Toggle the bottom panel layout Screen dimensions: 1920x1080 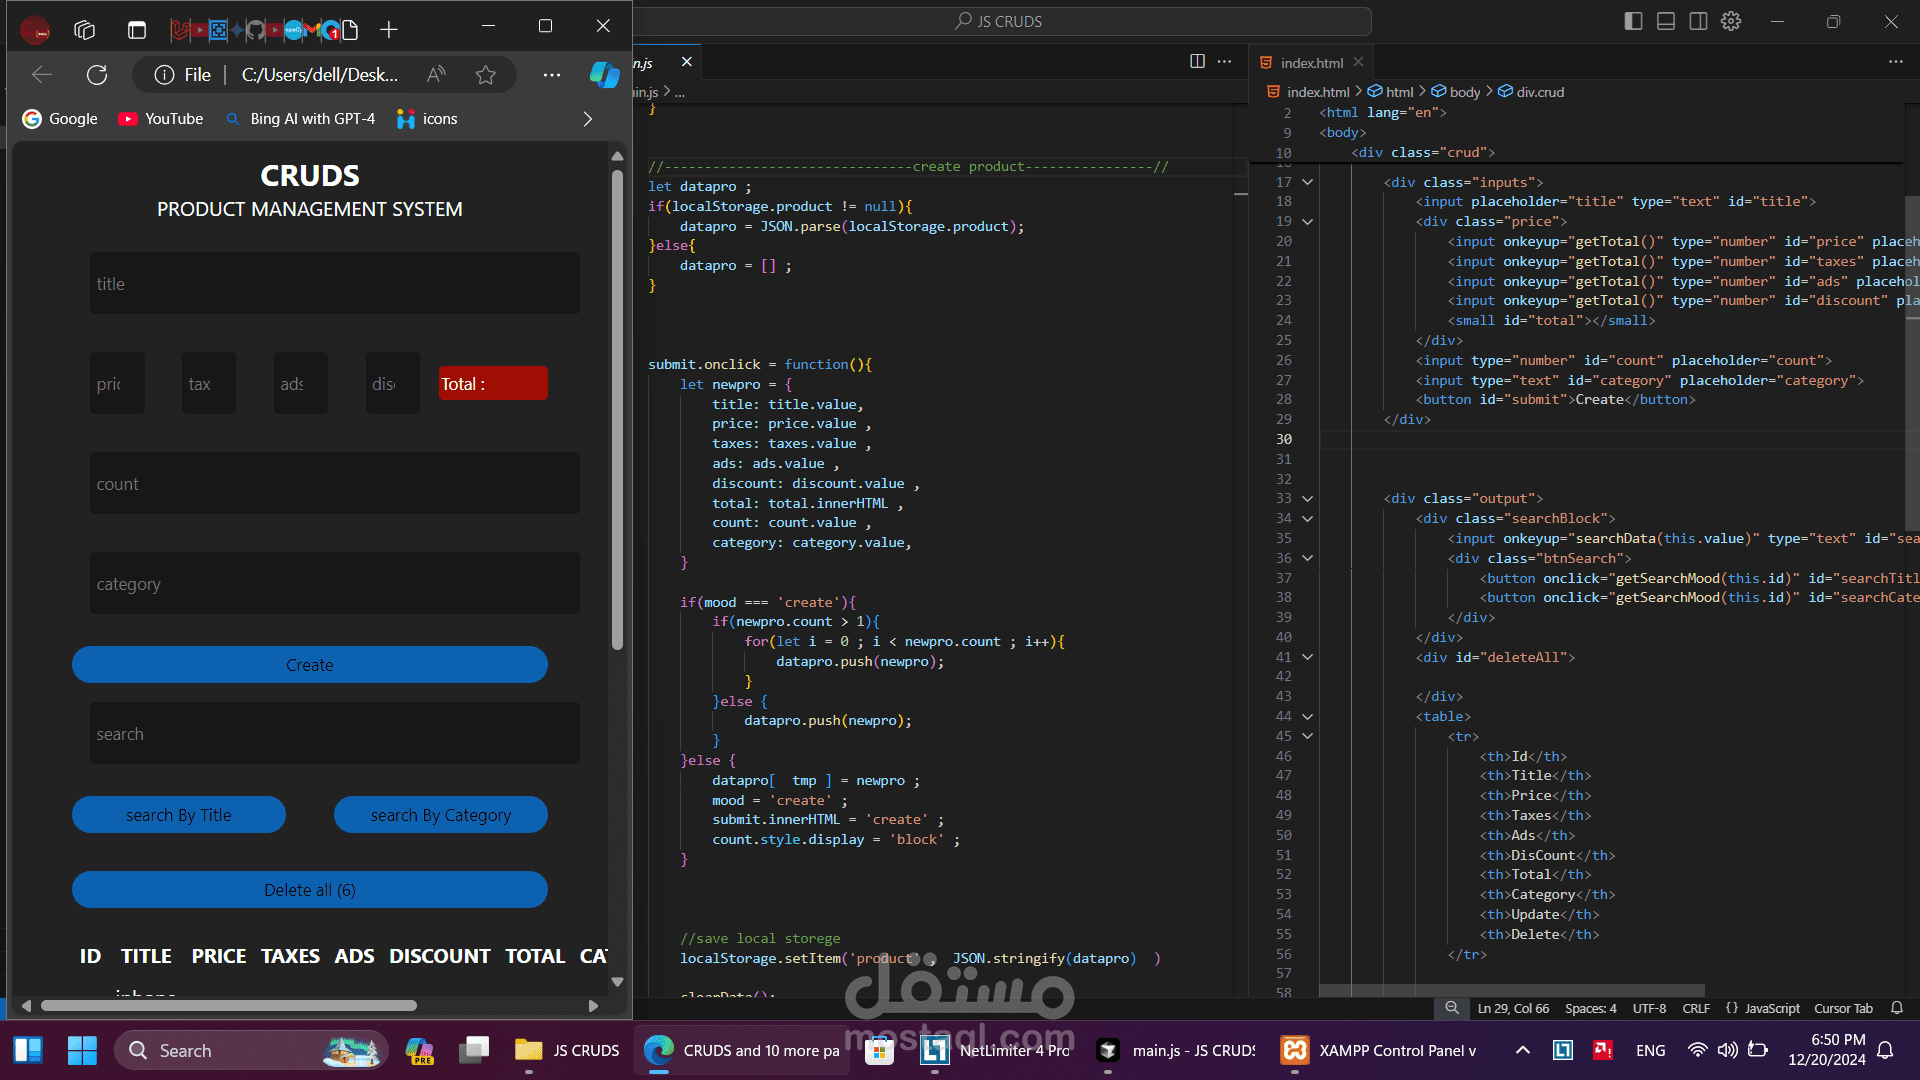[x=1666, y=21]
